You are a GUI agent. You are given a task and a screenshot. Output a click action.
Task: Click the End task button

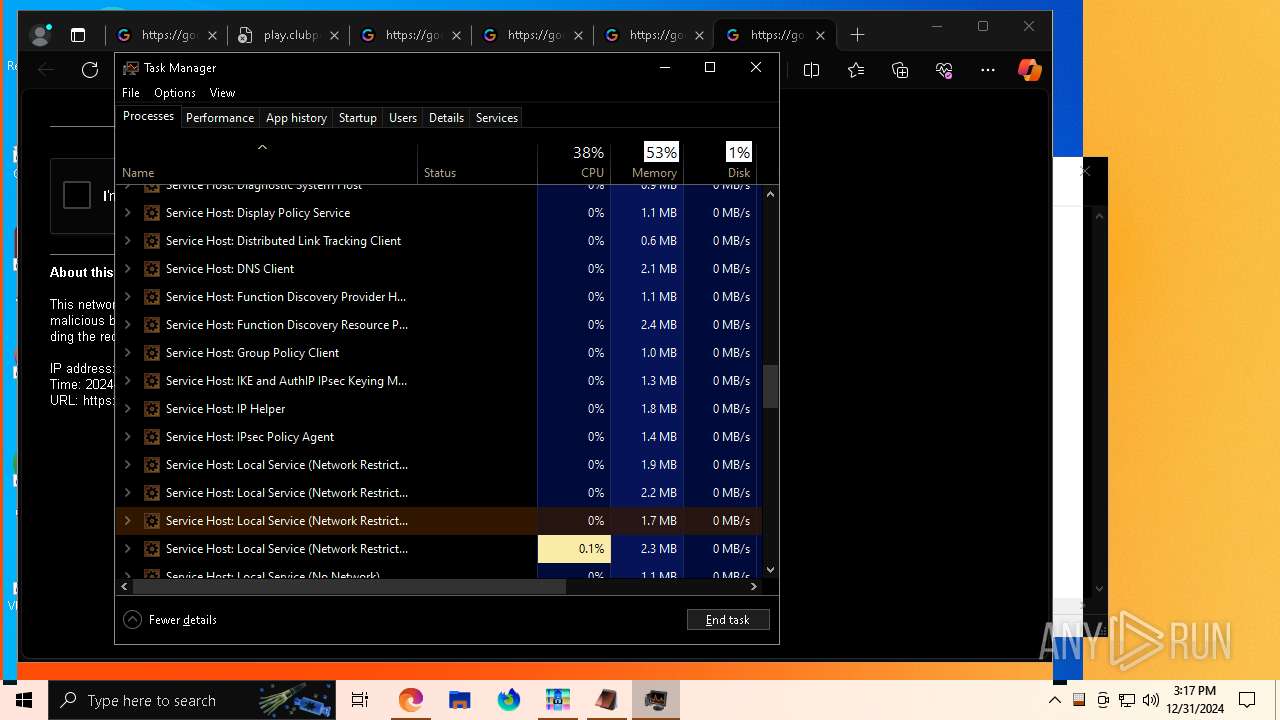tap(728, 620)
